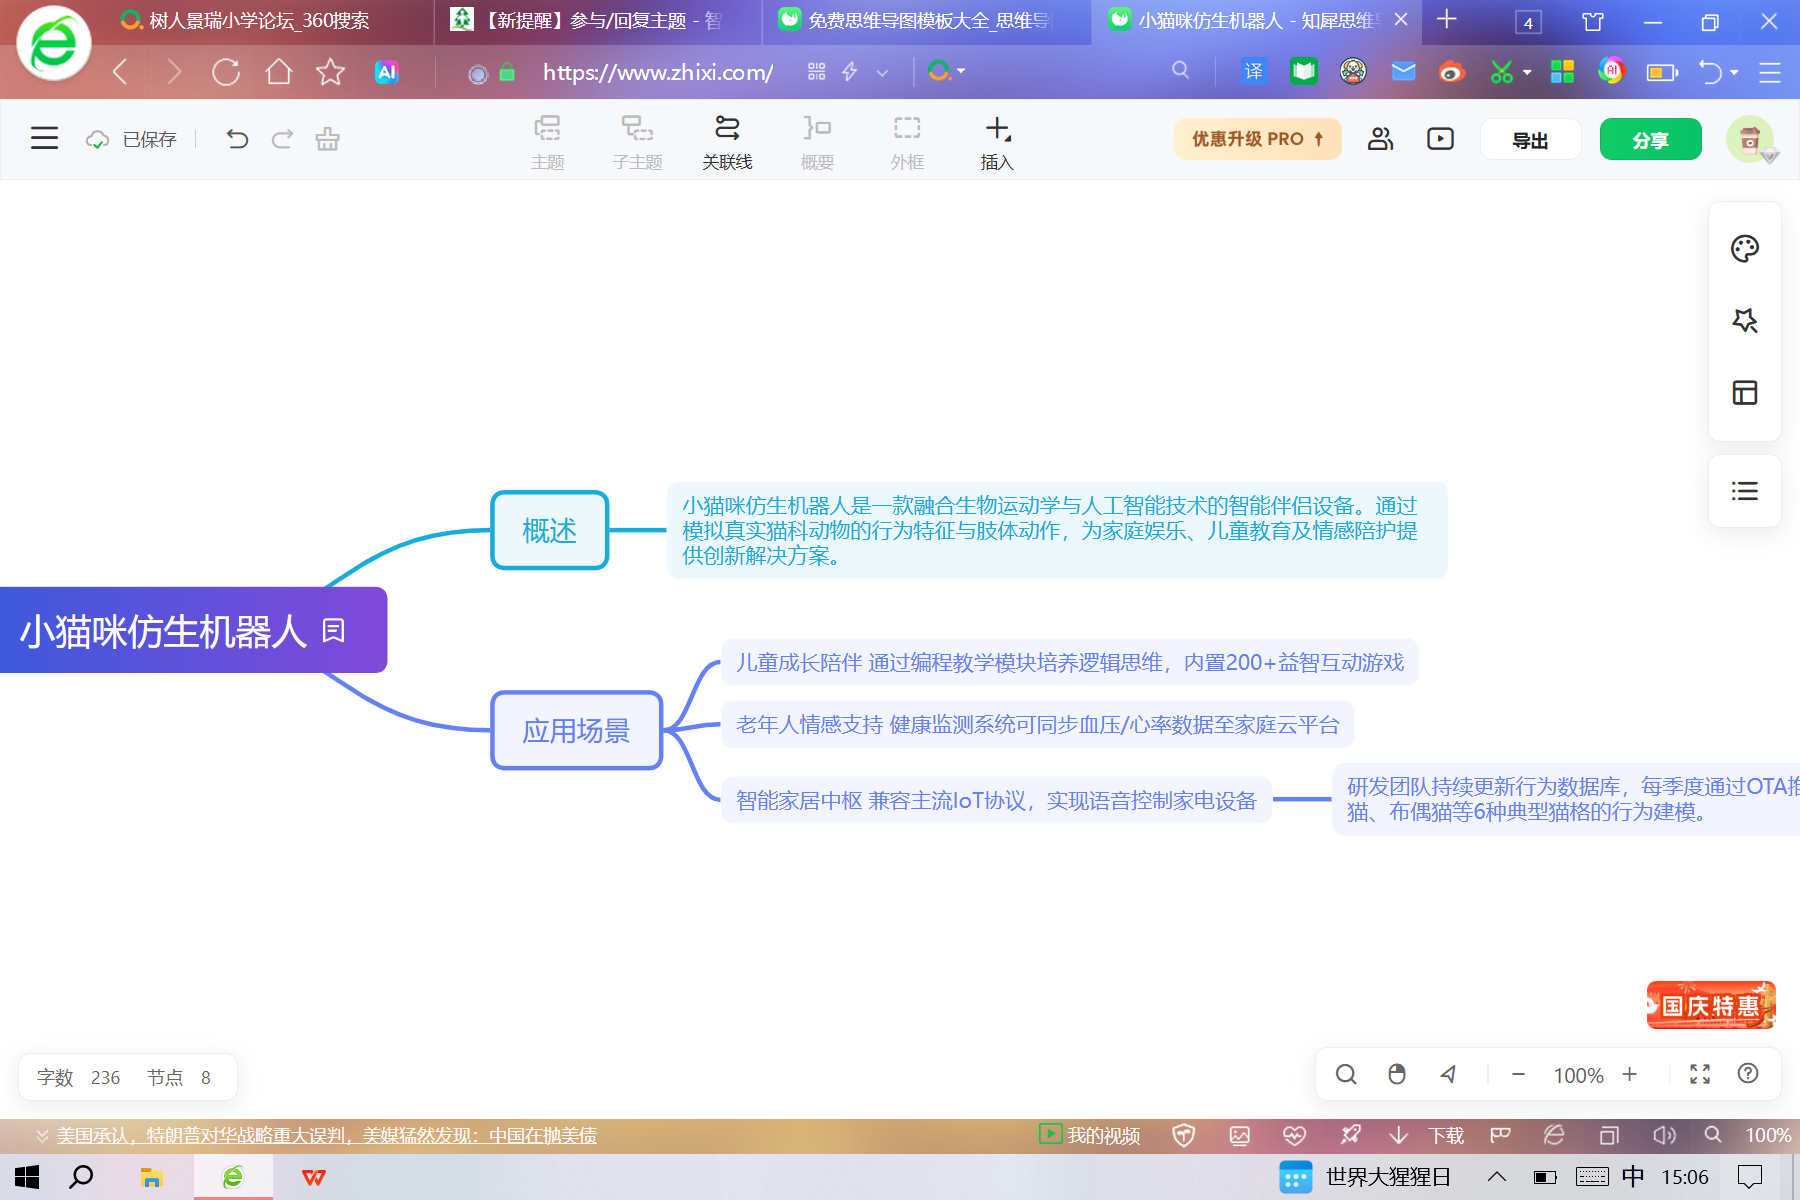
Task: Open the note icon on central topic
Action: pos(334,631)
